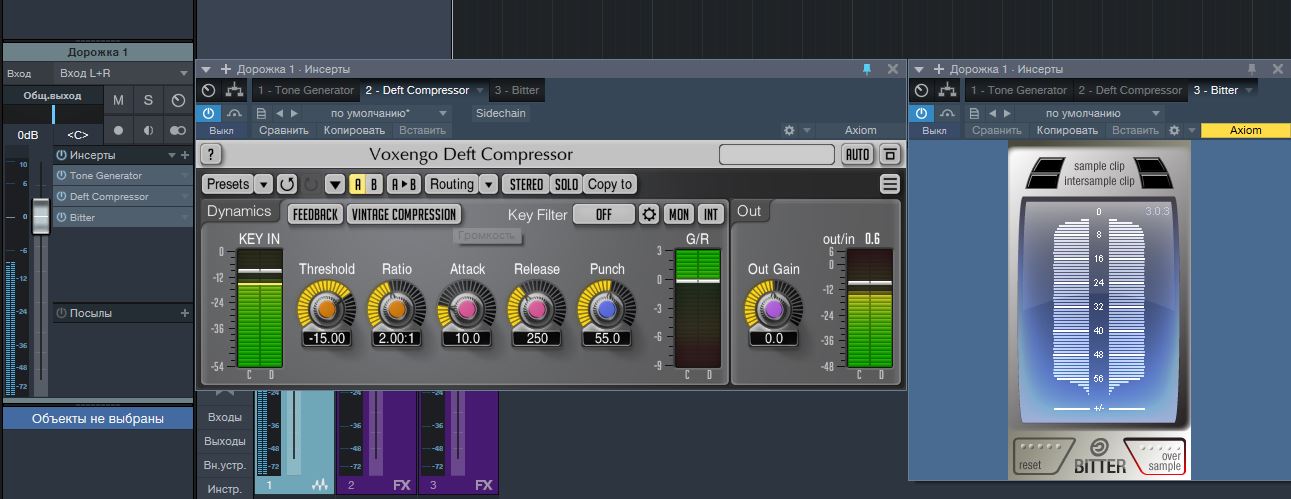
Task: Click the Bitter plugin logo icon
Action: [x=1098, y=447]
